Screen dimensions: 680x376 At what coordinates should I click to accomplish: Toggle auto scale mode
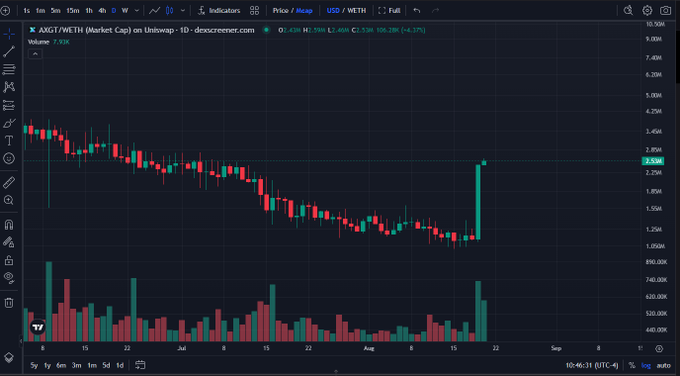click(664, 365)
